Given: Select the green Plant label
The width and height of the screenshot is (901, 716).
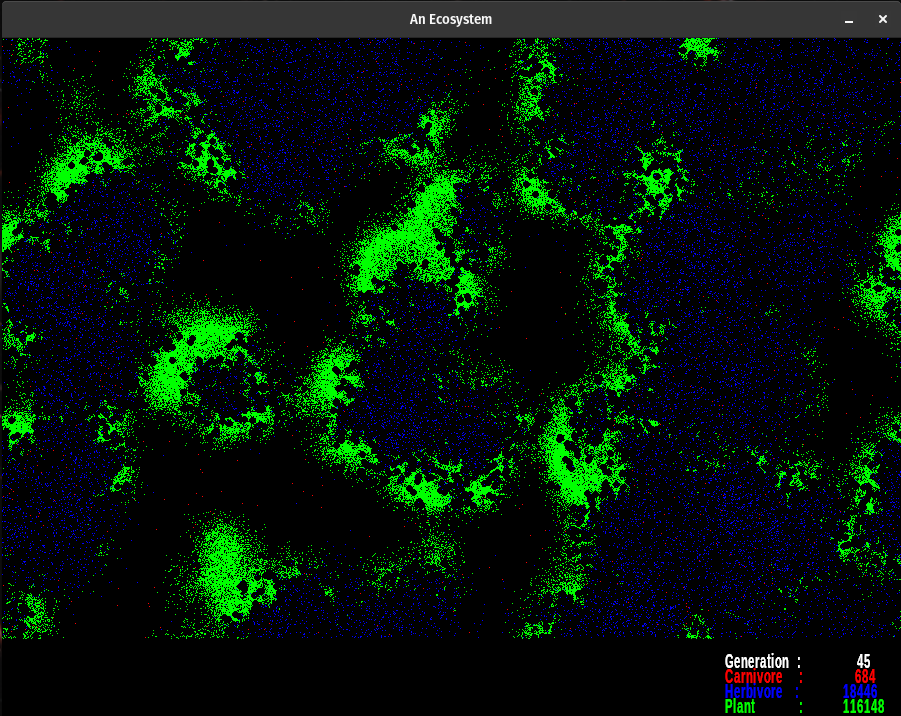Looking at the screenshot, I should 740,707.
